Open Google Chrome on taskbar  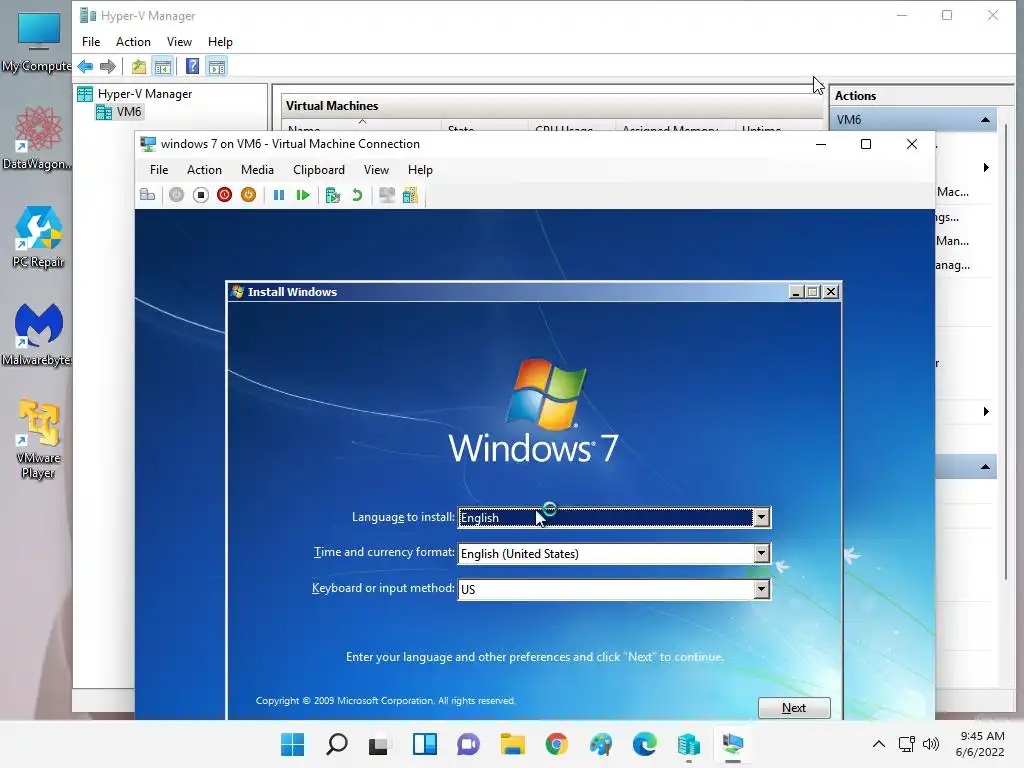tap(556, 744)
